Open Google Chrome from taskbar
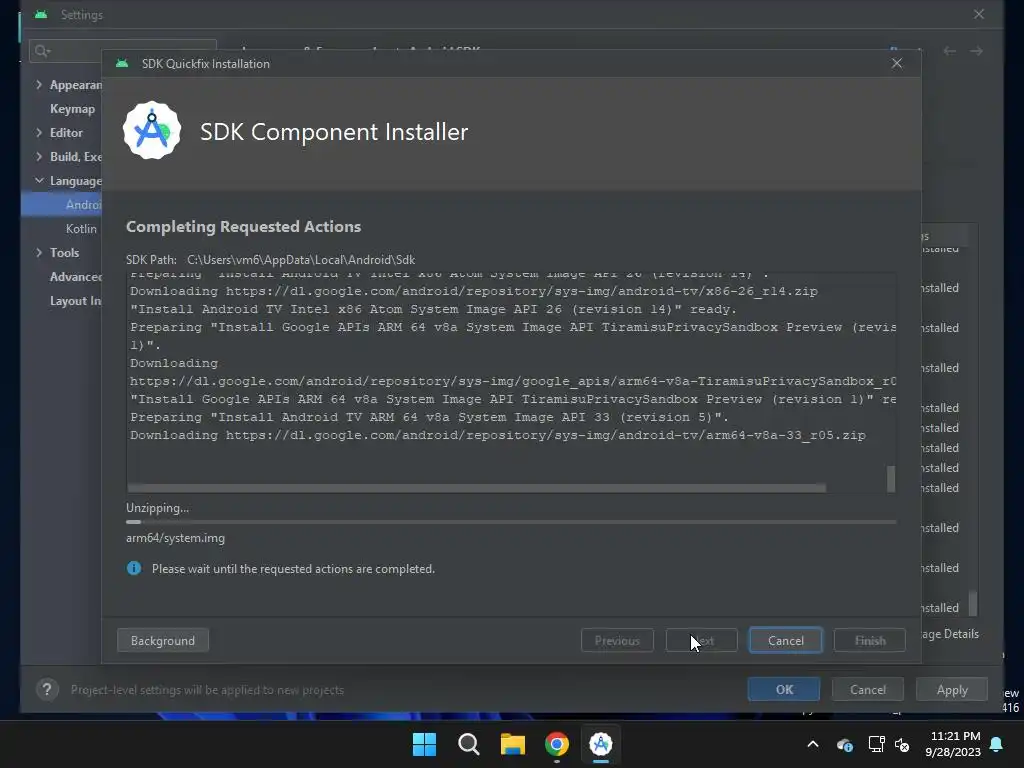 (557, 744)
